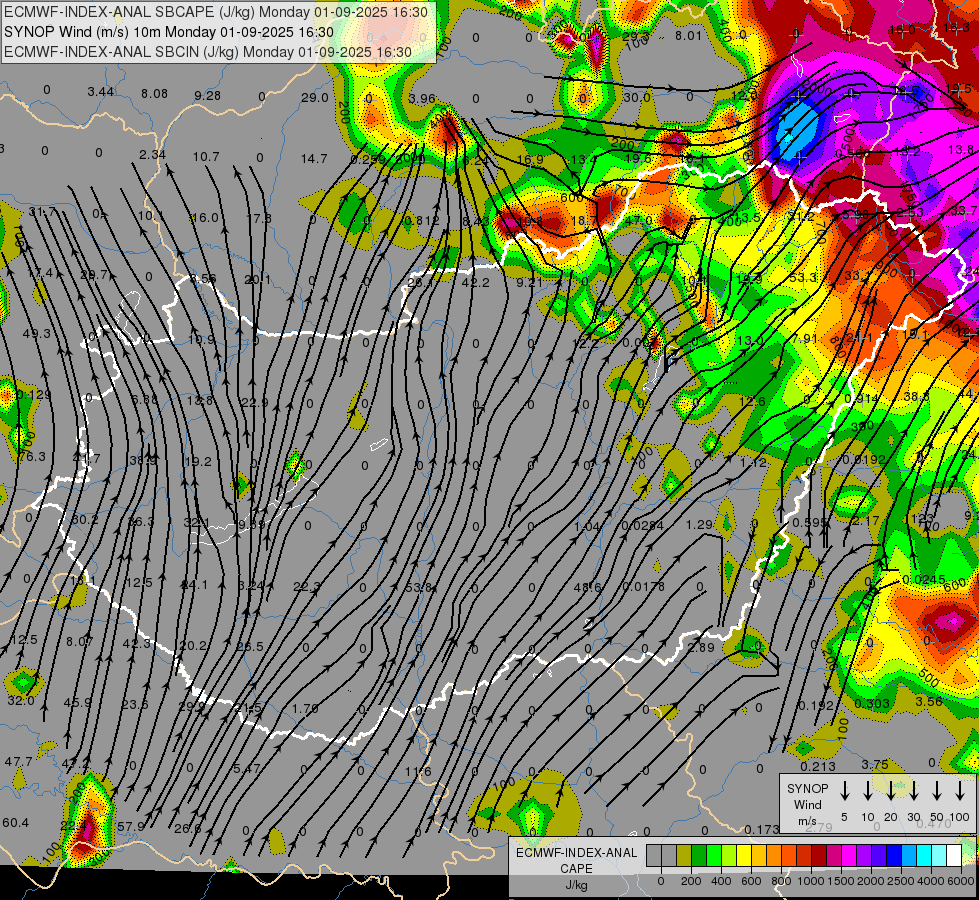Click the 2500 tick label on the CAPE scale
This screenshot has height=900, width=979.
[901, 881]
